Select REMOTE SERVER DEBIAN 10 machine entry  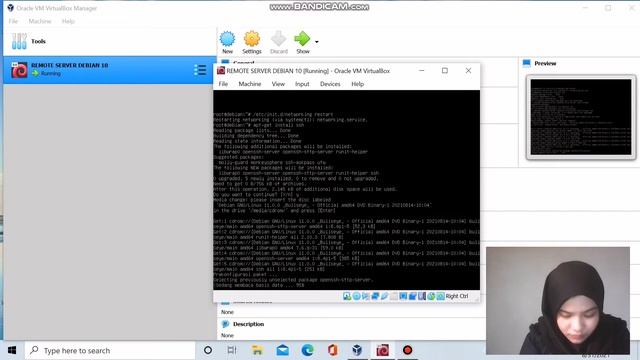click(109, 70)
